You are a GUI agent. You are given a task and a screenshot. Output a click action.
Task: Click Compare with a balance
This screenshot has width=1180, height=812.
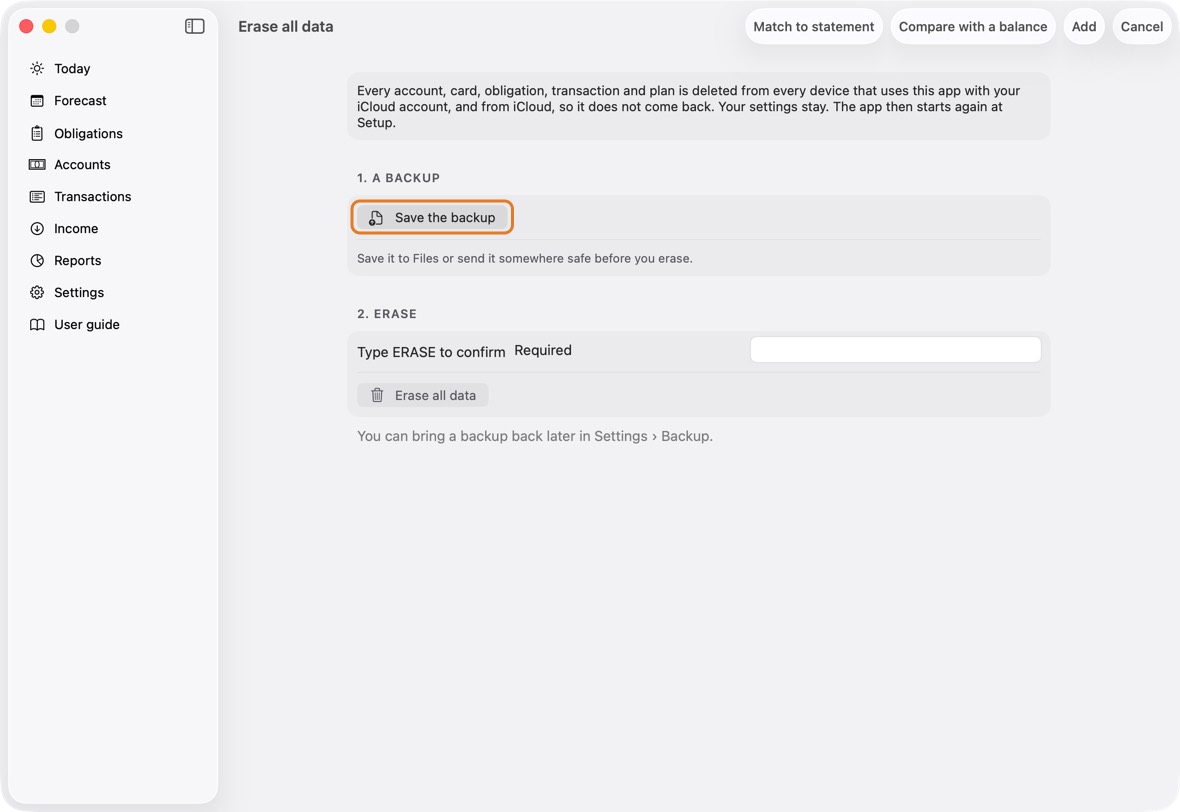(973, 26)
